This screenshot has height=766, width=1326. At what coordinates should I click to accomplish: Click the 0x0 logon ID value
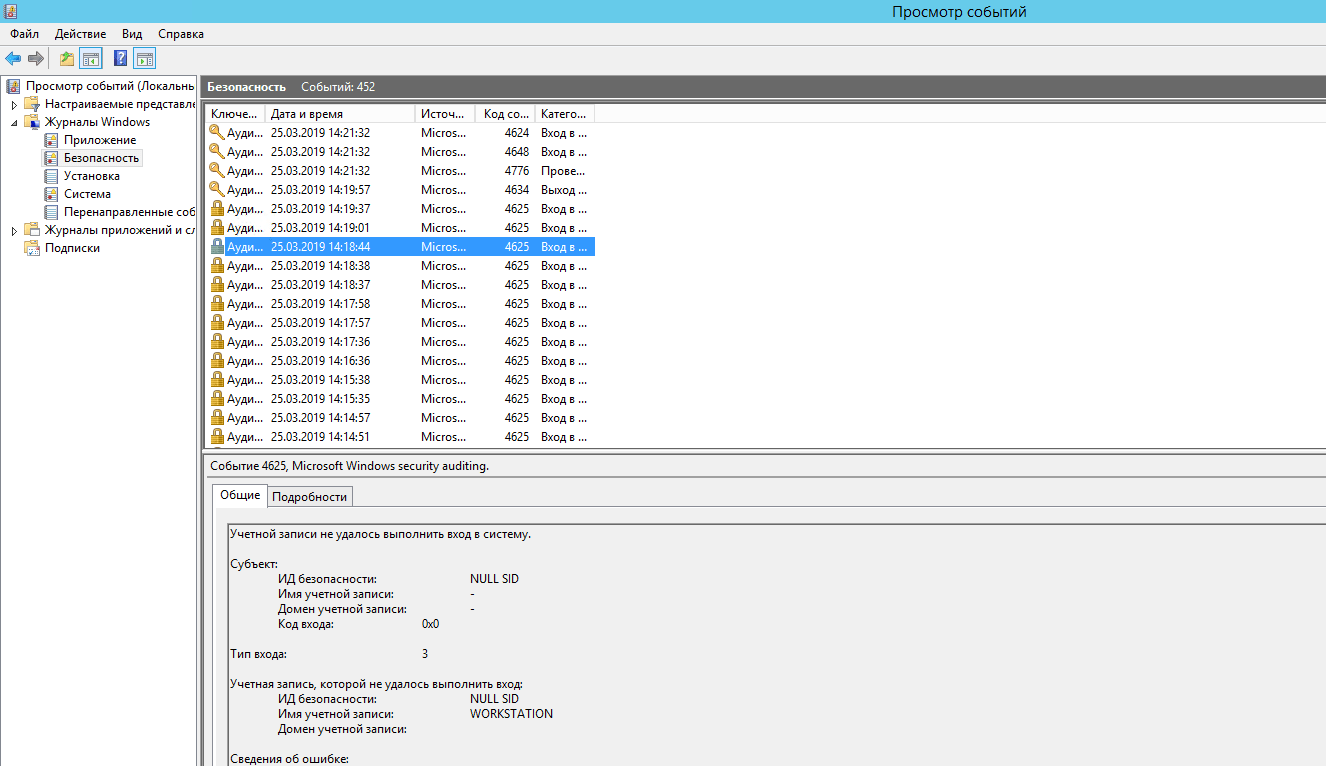430,624
